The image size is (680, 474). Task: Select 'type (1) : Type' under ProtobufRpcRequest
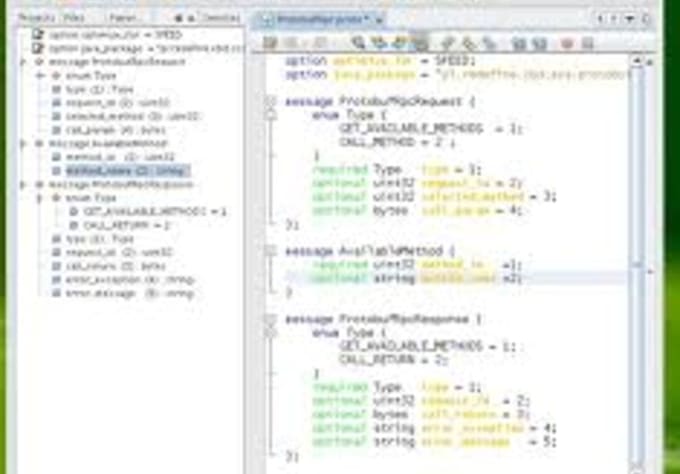[99, 89]
